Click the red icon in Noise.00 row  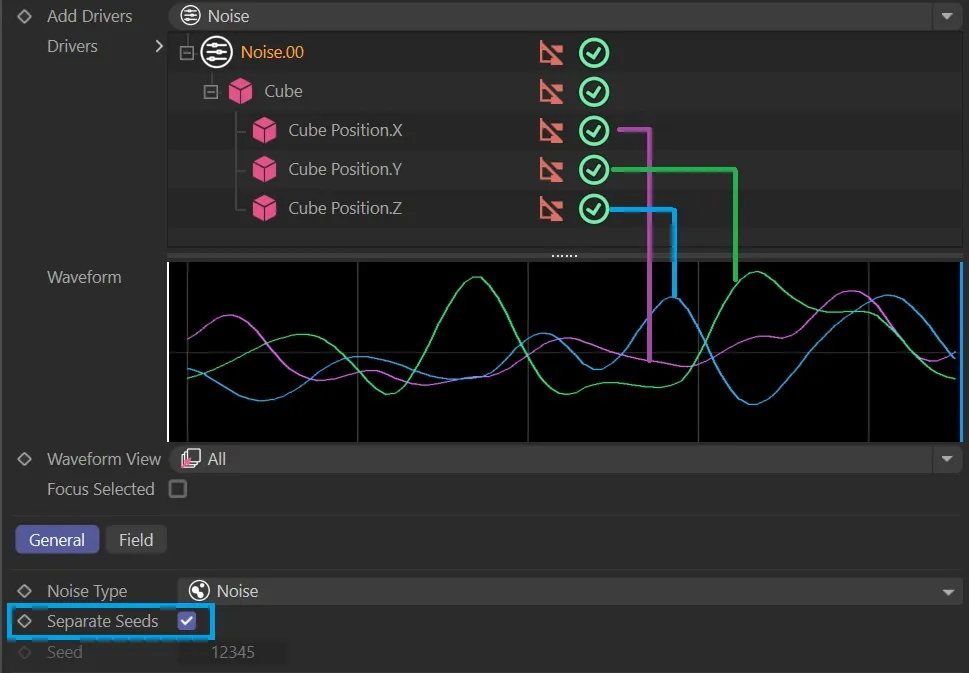coord(551,53)
